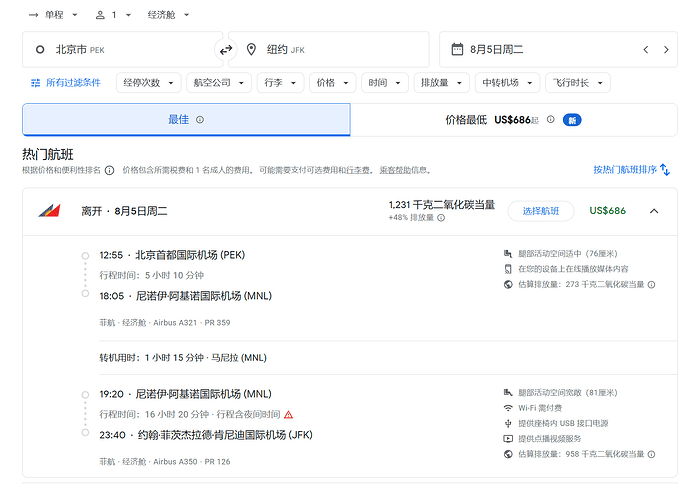Click info icon beside 958 千克 emission estimate

652,454
